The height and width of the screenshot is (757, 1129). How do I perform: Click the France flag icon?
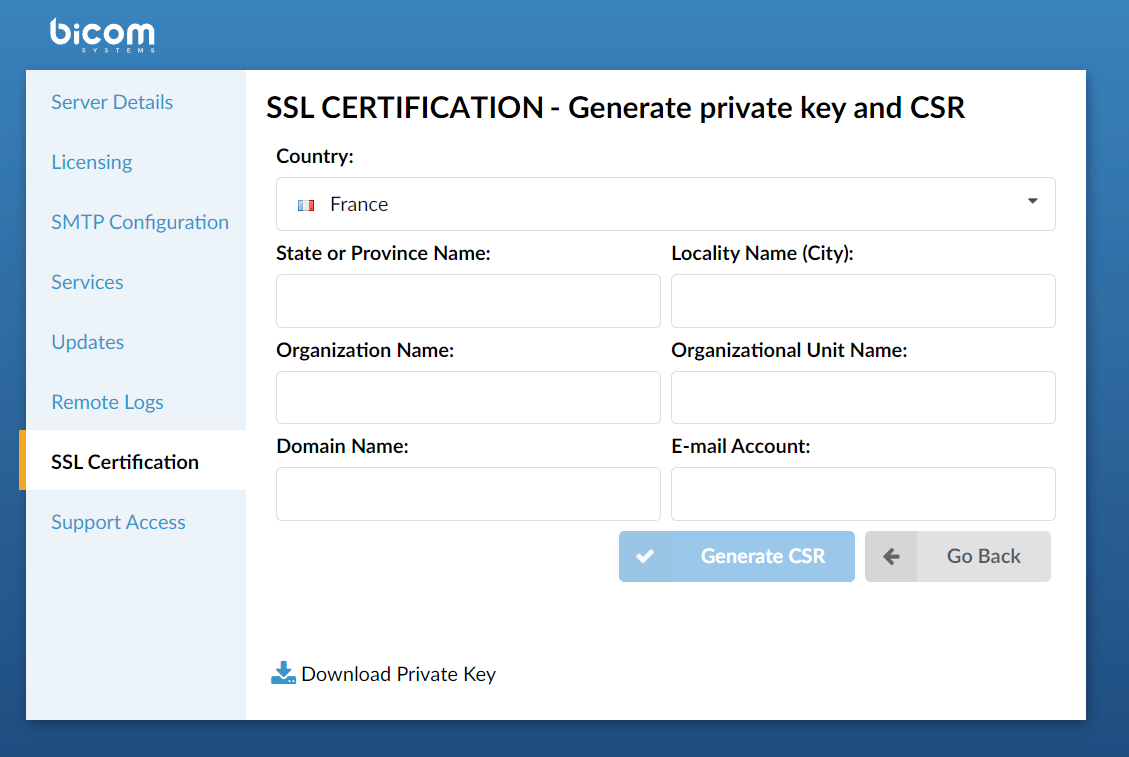pyautogui.click(x=306, y=205)
